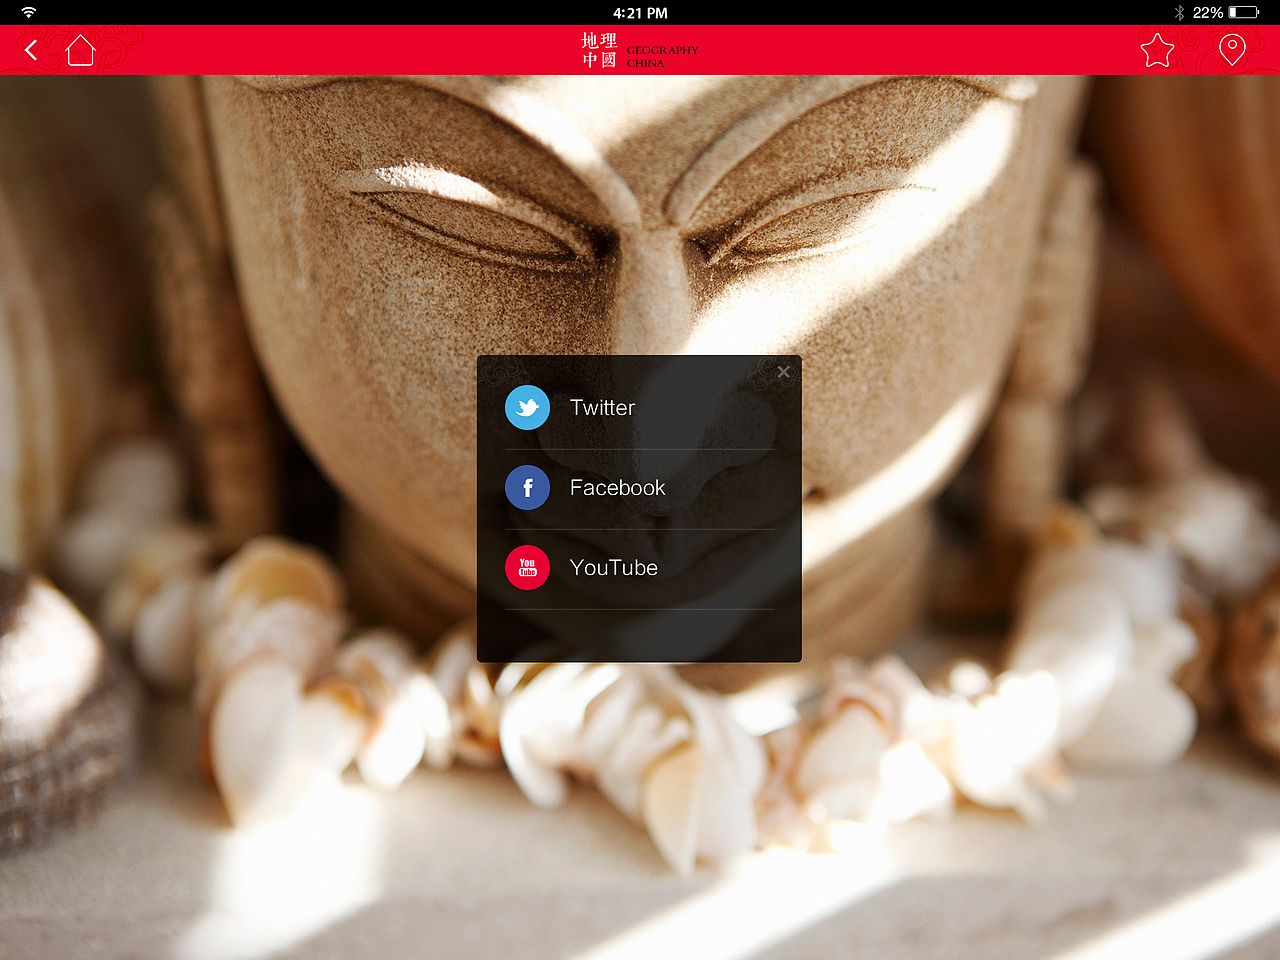Image resolution: width=1280 pixels, height=960 pixels.
Task: Tap the Geography China logo
Action: pyautogui.click(x=639, y=50)
